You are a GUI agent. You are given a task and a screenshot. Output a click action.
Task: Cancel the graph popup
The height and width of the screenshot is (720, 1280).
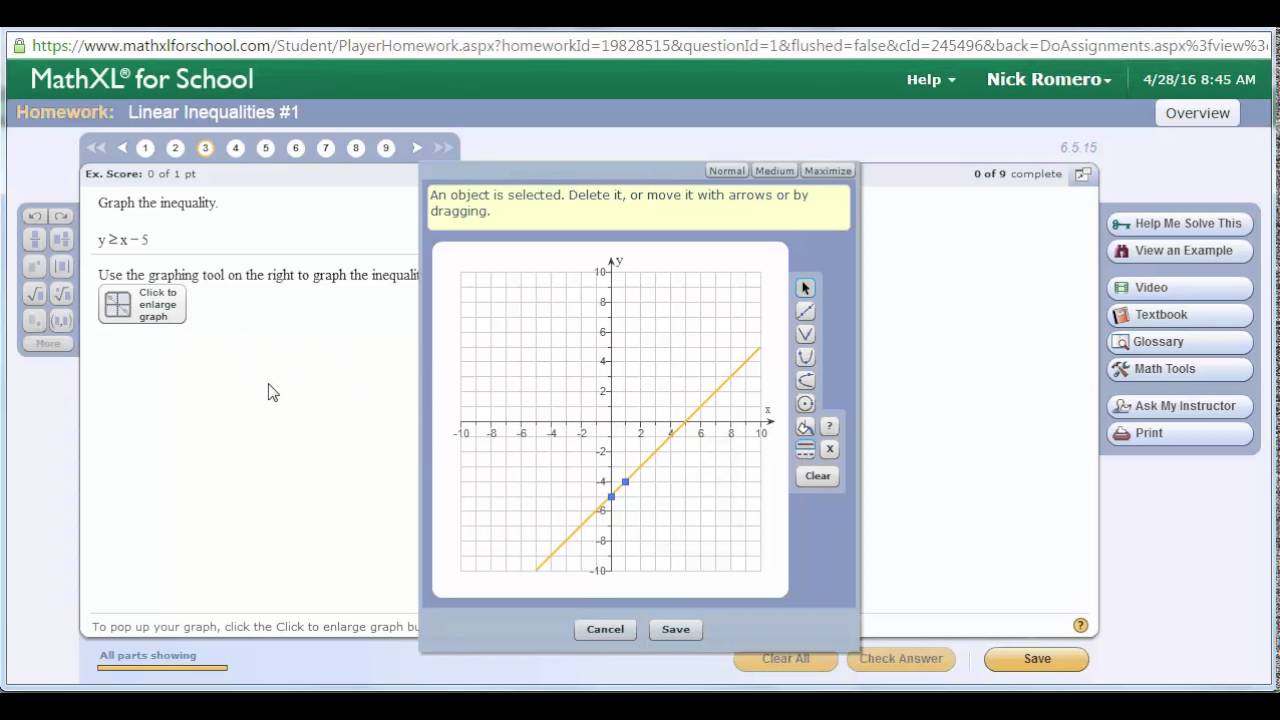(605, 629)
